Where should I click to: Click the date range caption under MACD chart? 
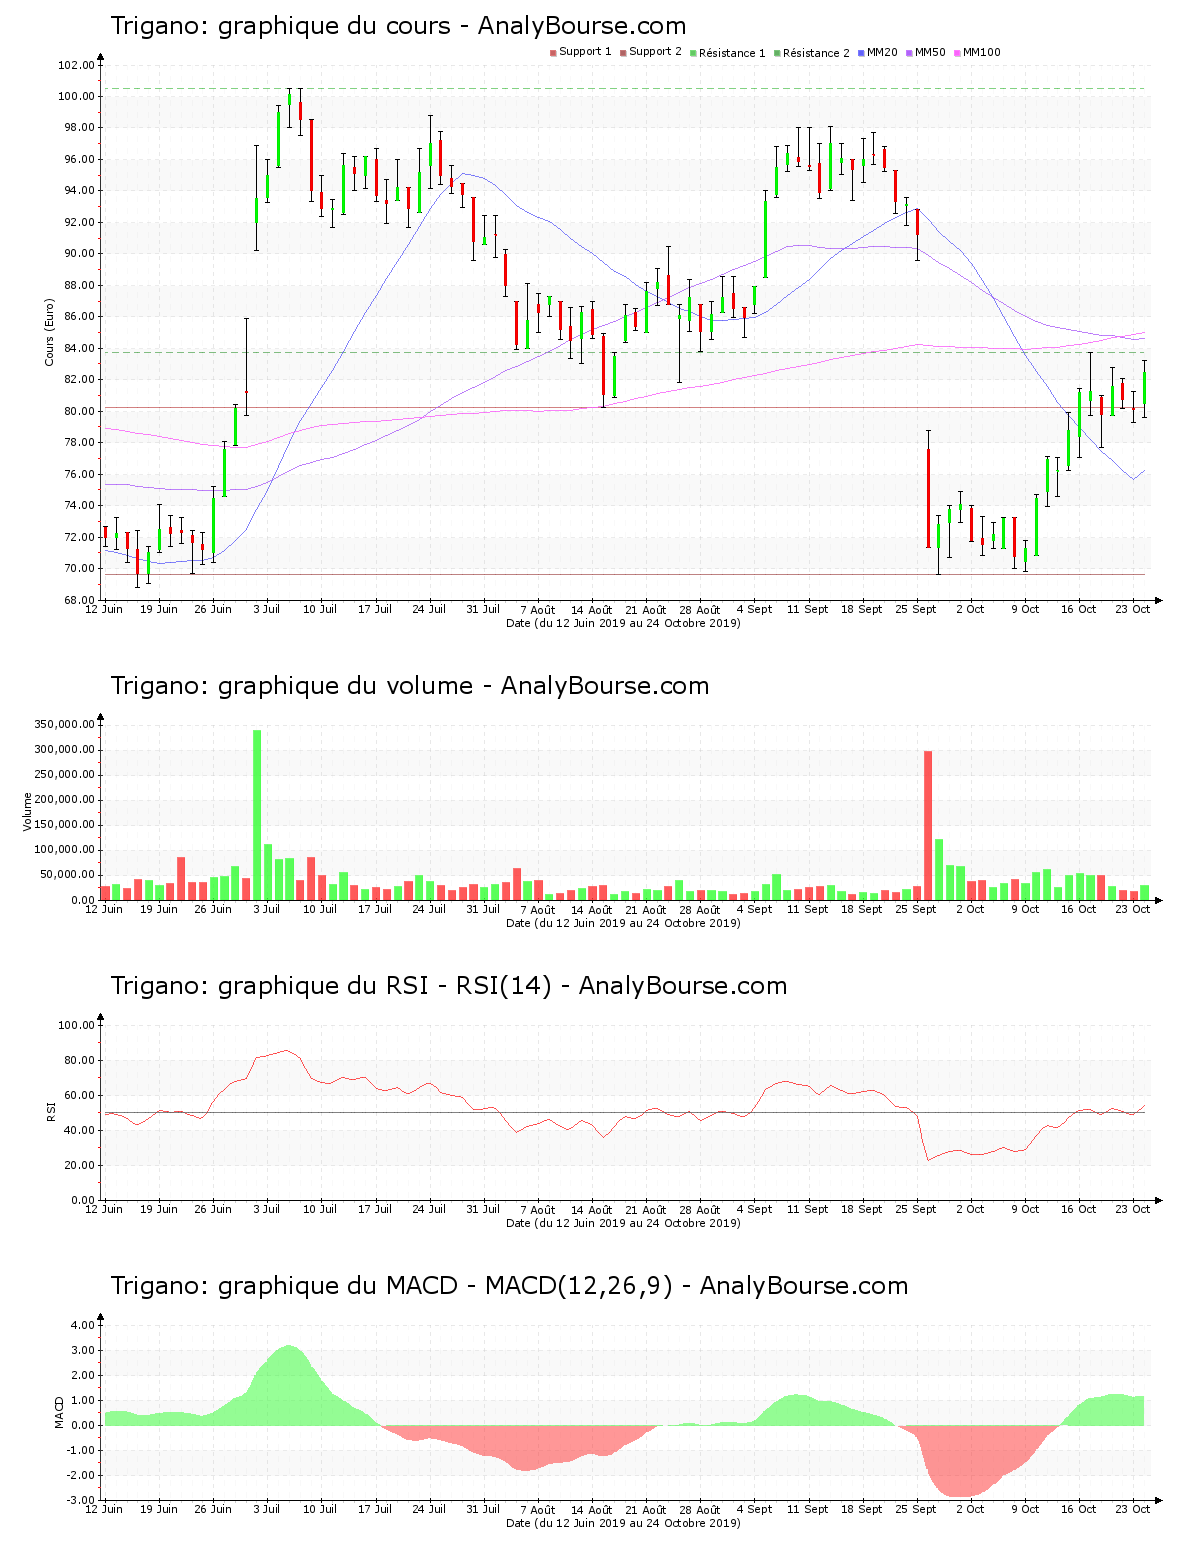pyautogui.click(x=623, y=1523)
